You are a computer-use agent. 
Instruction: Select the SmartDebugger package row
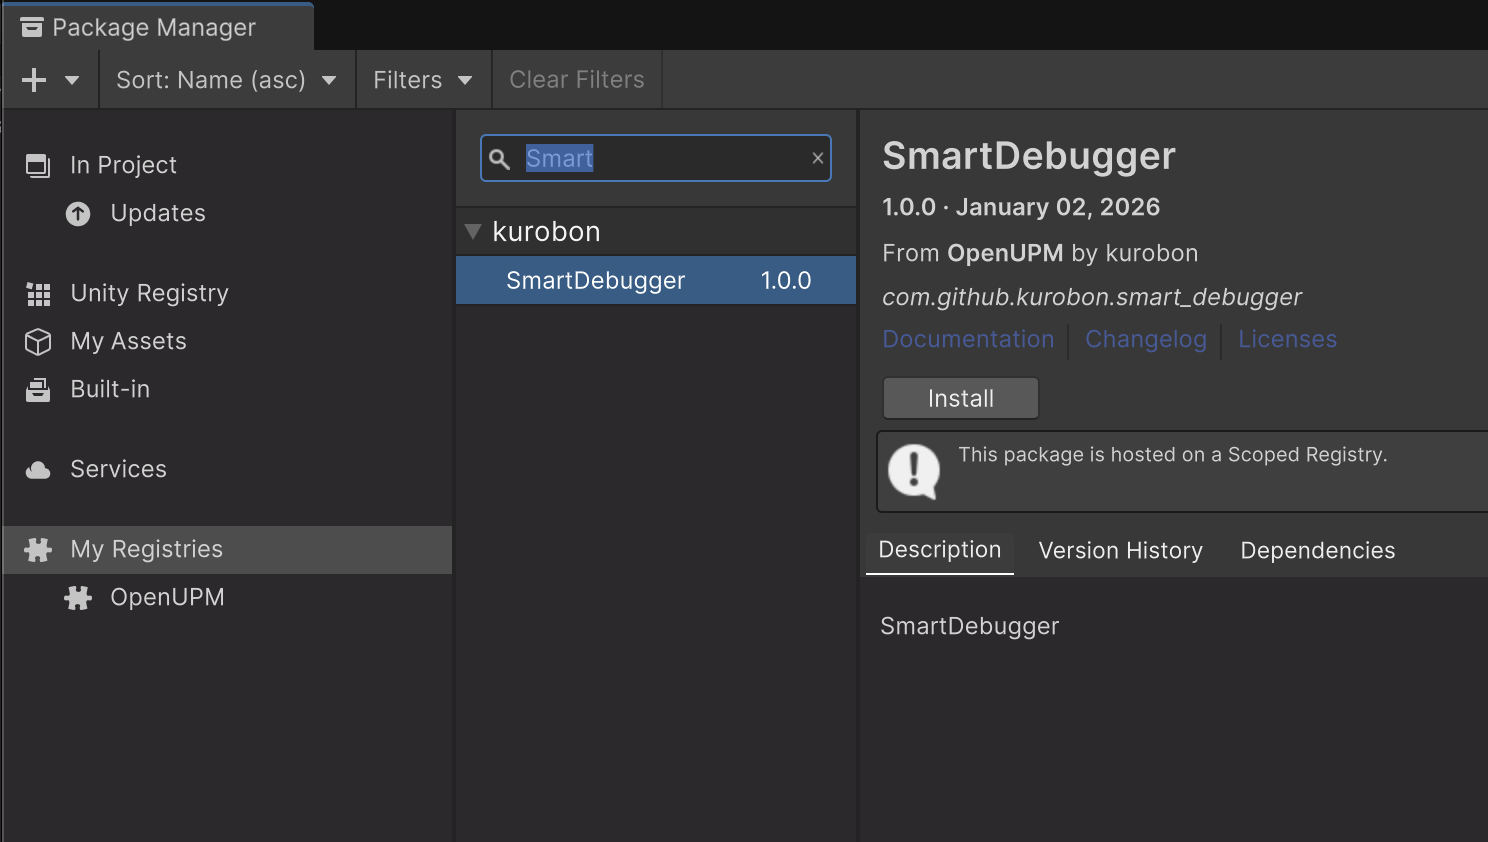(656, 280)
